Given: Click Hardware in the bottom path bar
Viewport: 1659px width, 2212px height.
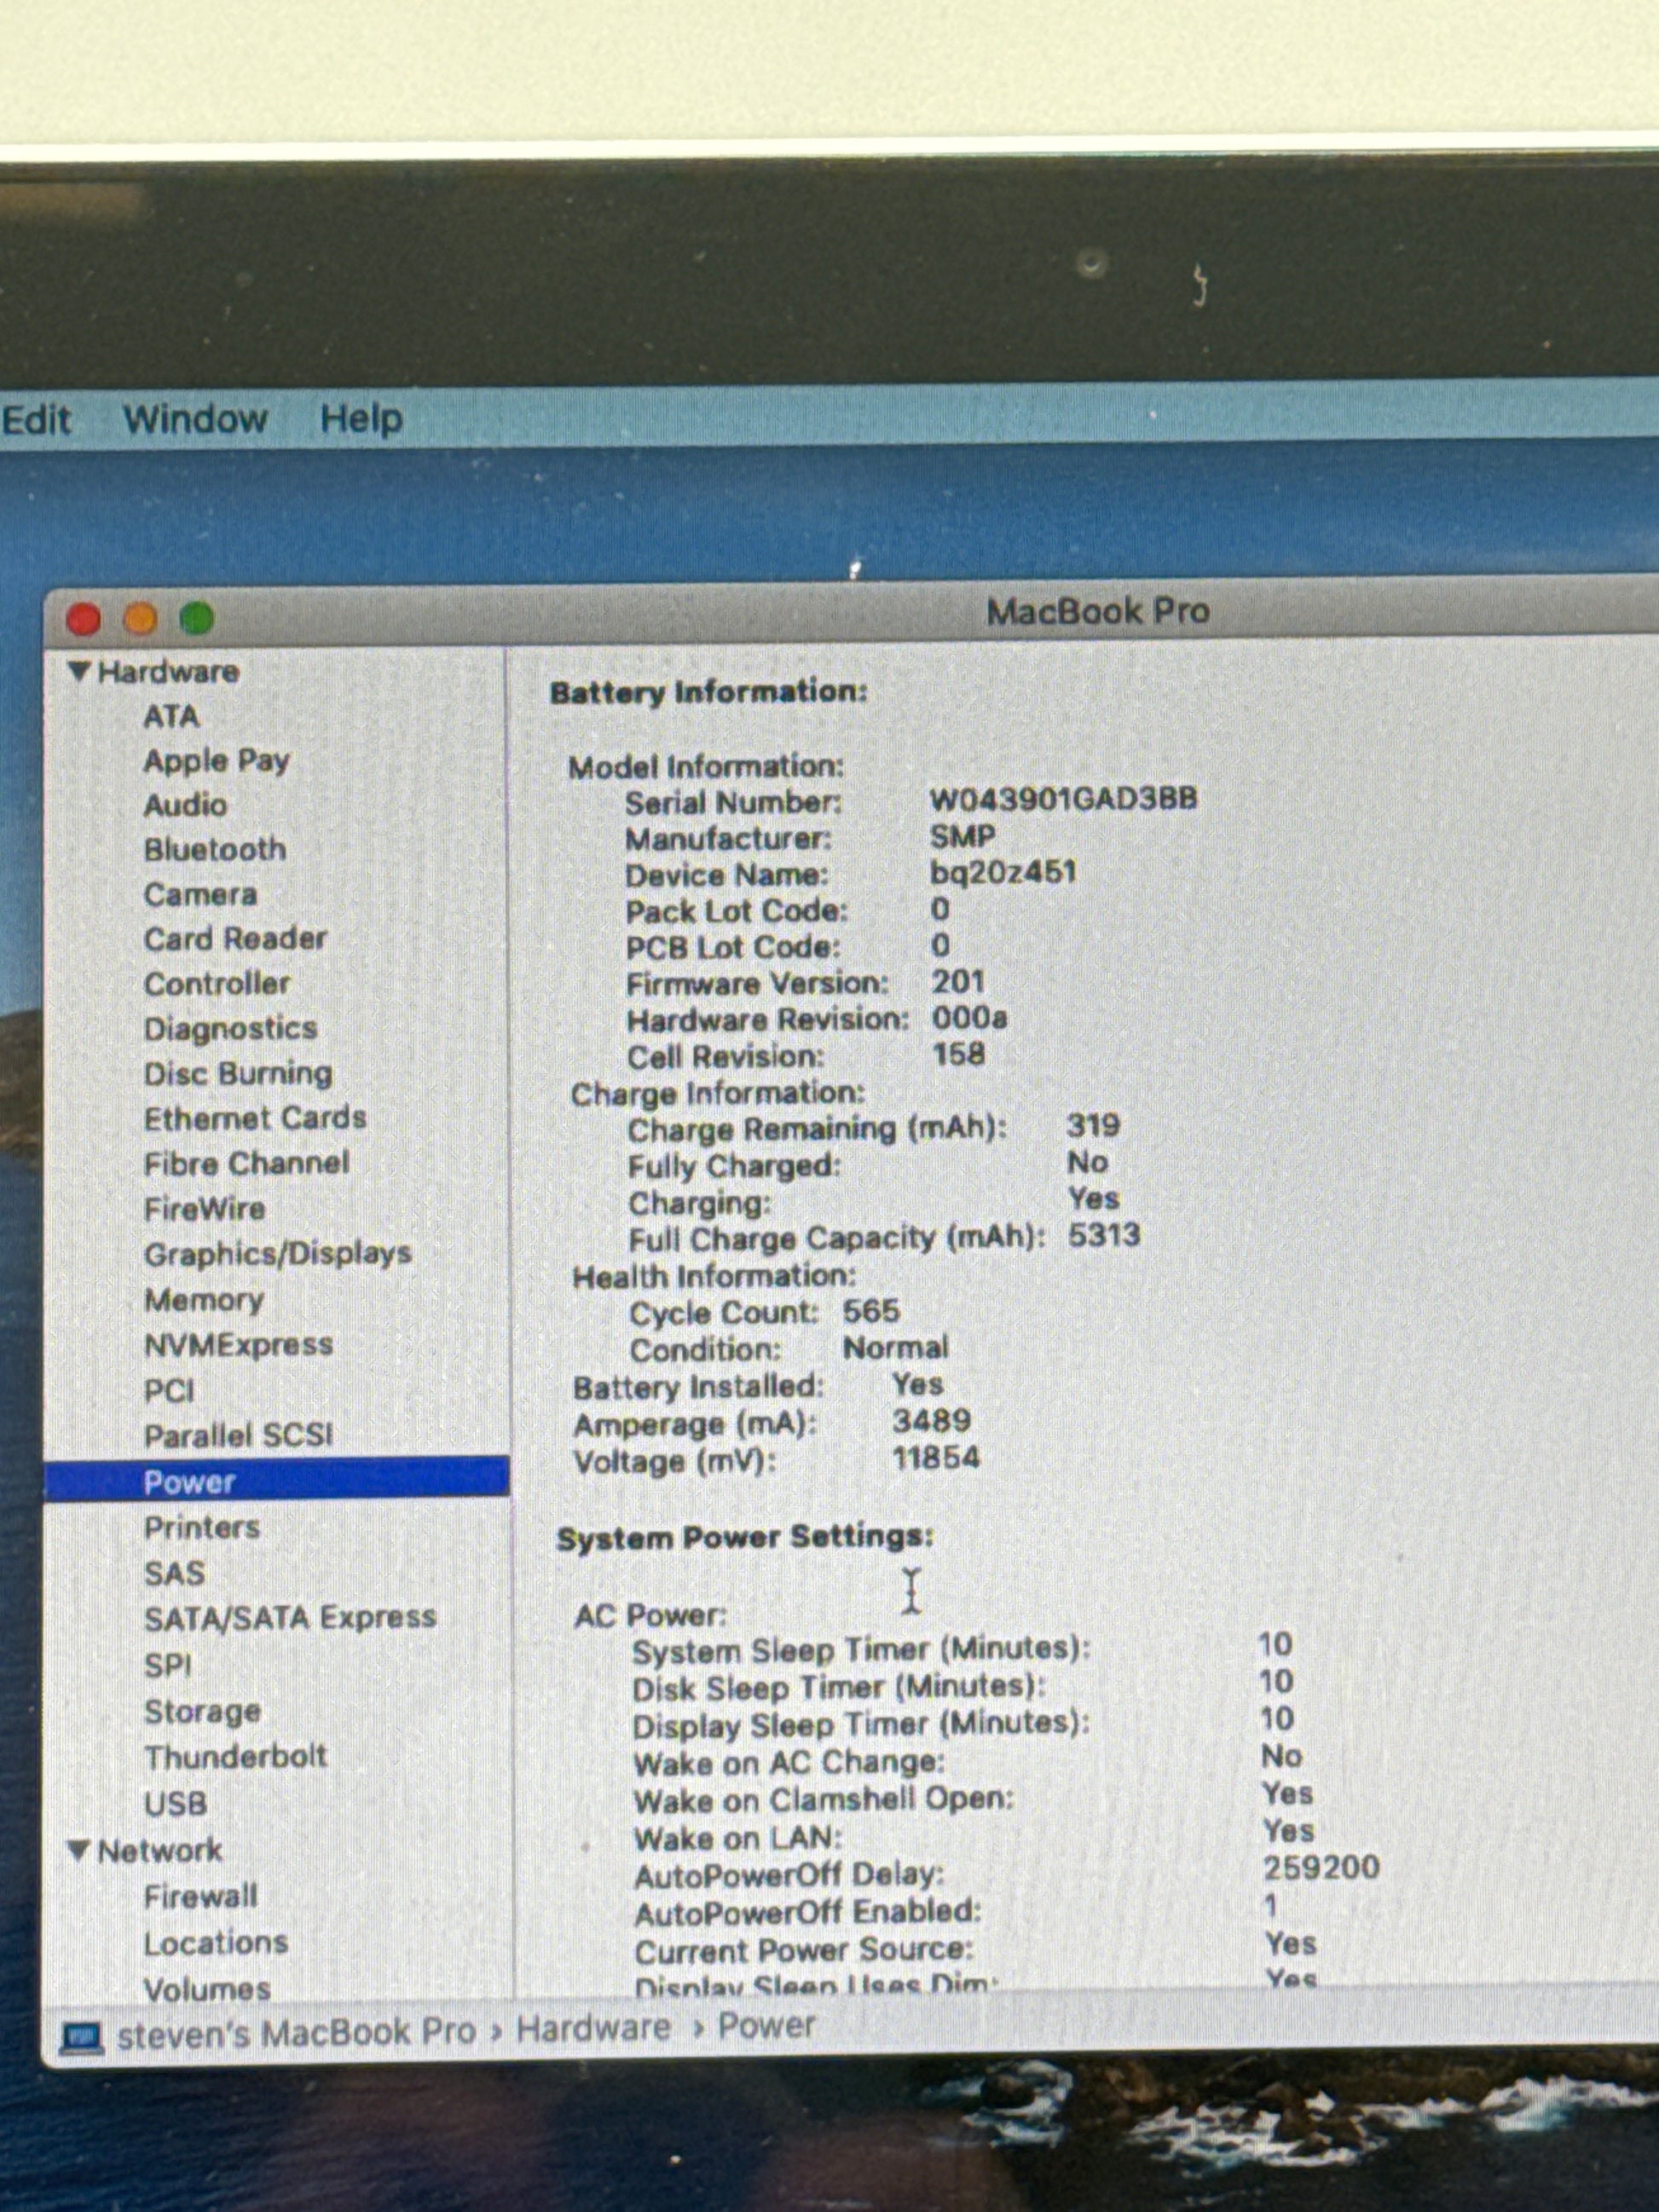Looking at the screenshot, I should (593, 2027).
